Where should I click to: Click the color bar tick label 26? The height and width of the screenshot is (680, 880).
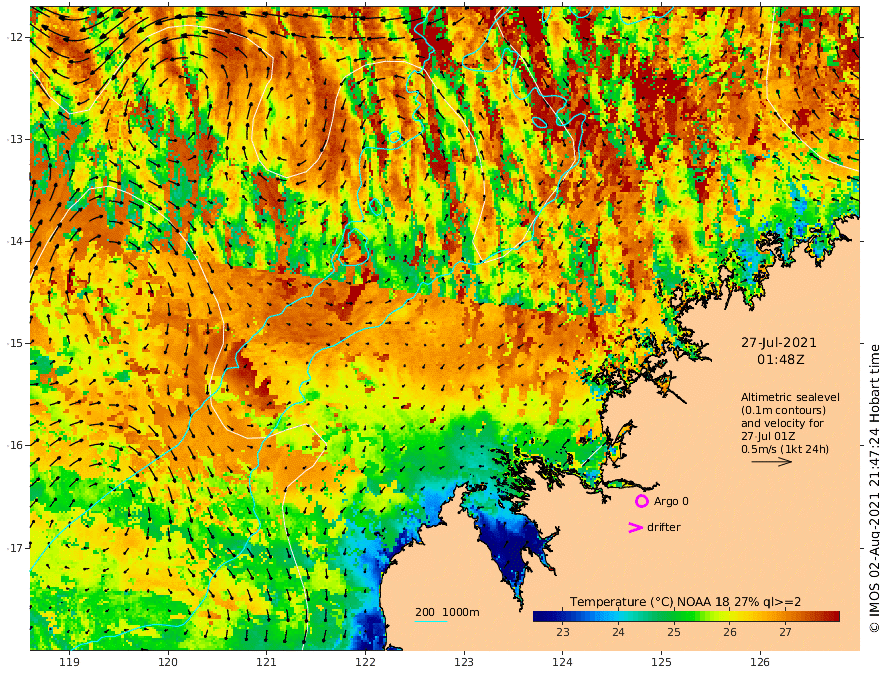click(x=730, y=632)
